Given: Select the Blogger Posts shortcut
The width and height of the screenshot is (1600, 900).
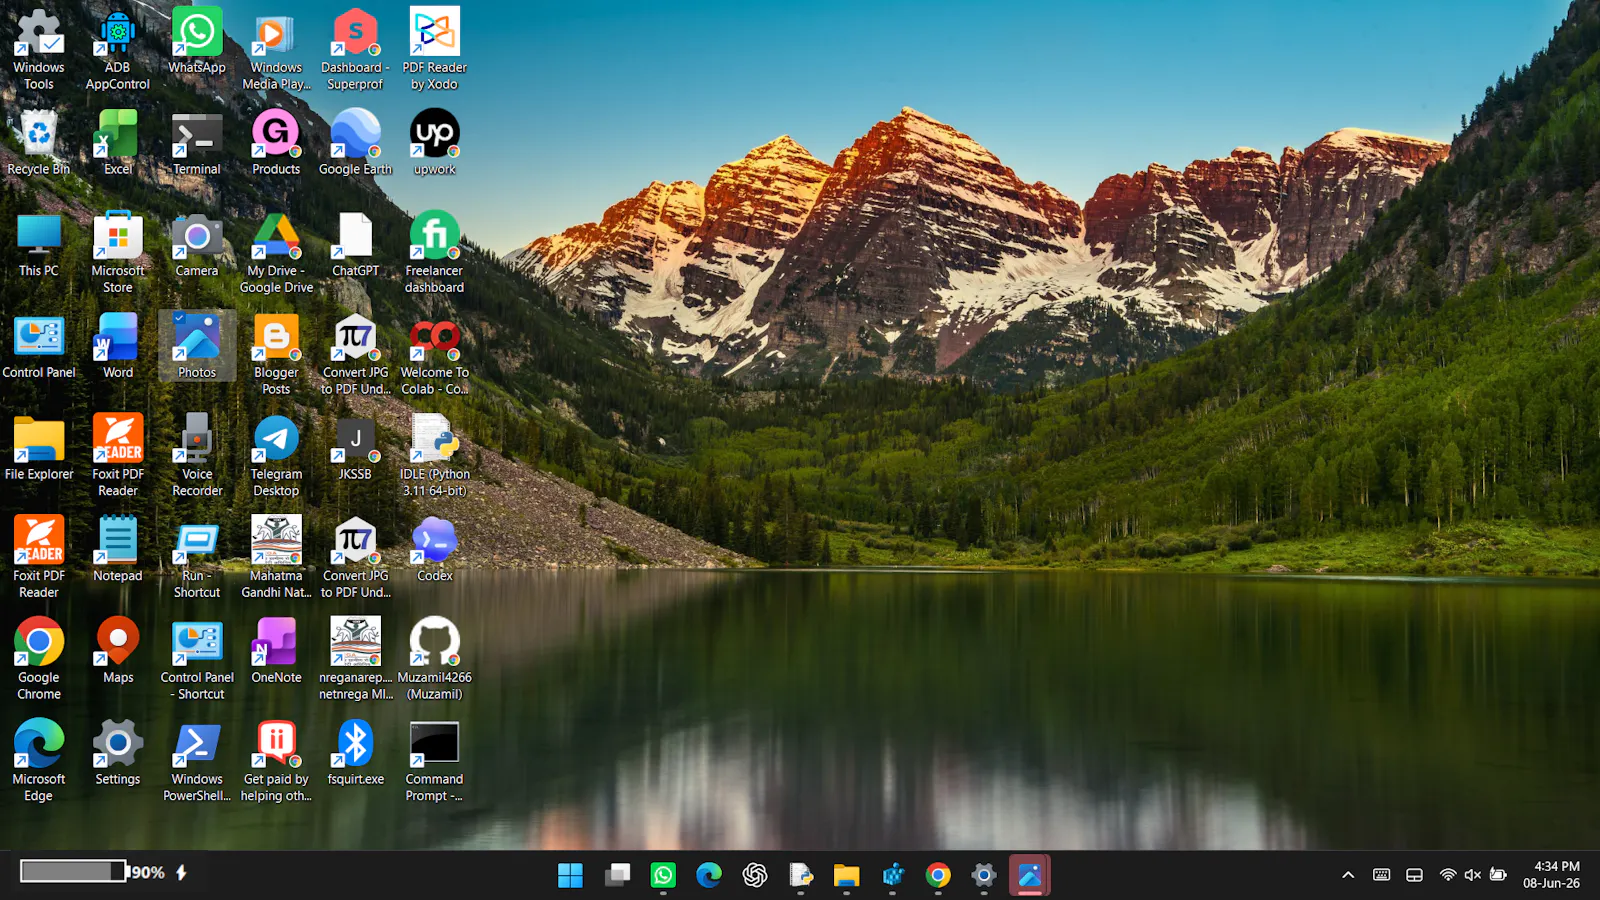Looking at the screenshot, I should click(276, 355).
